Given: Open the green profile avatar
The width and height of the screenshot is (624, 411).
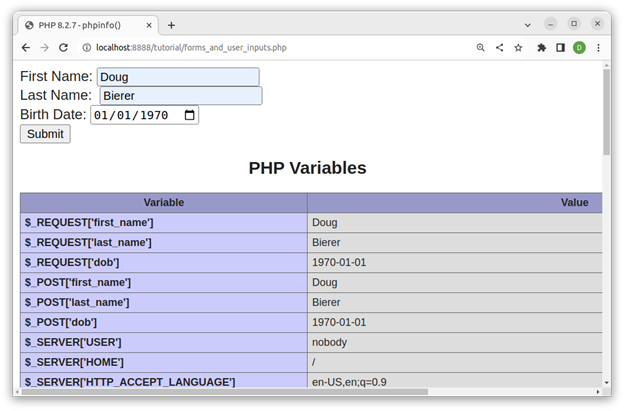Looking at the screenshot, I should point(579,47).
